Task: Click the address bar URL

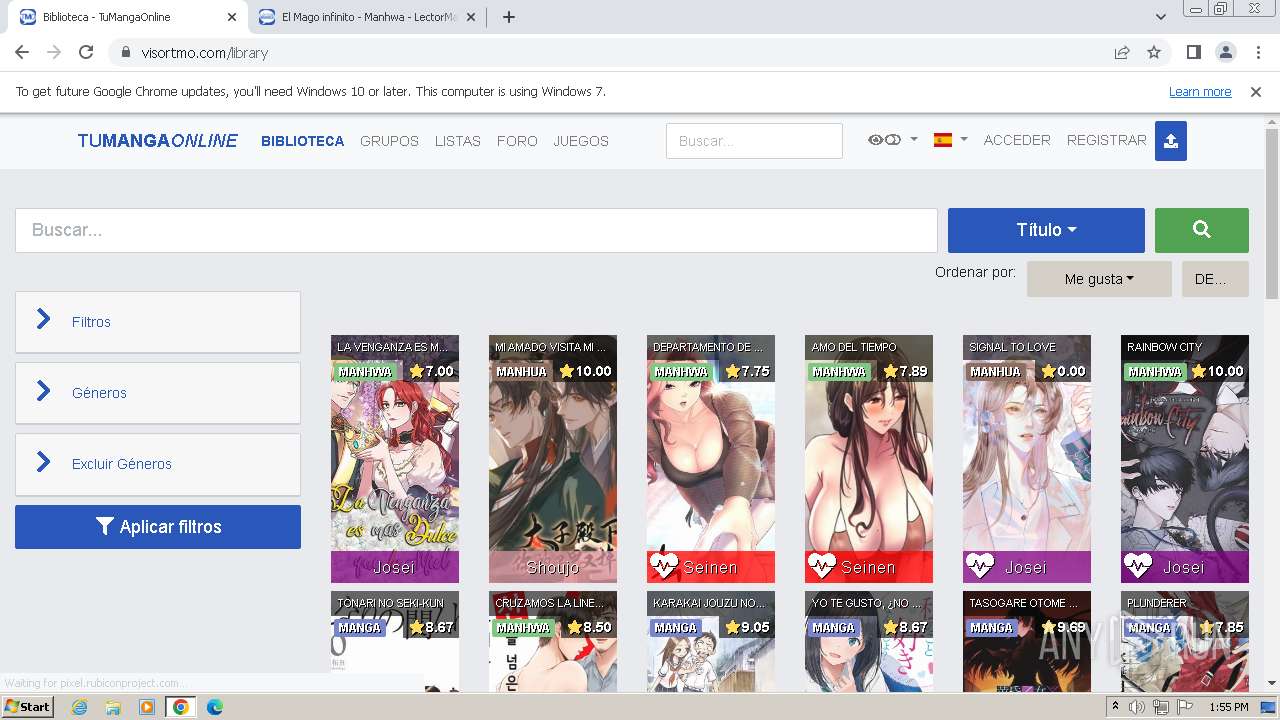Action: click(204, 53)
